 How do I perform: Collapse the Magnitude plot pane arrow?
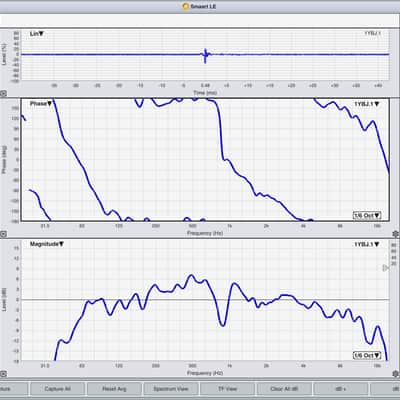coord(3,374)
